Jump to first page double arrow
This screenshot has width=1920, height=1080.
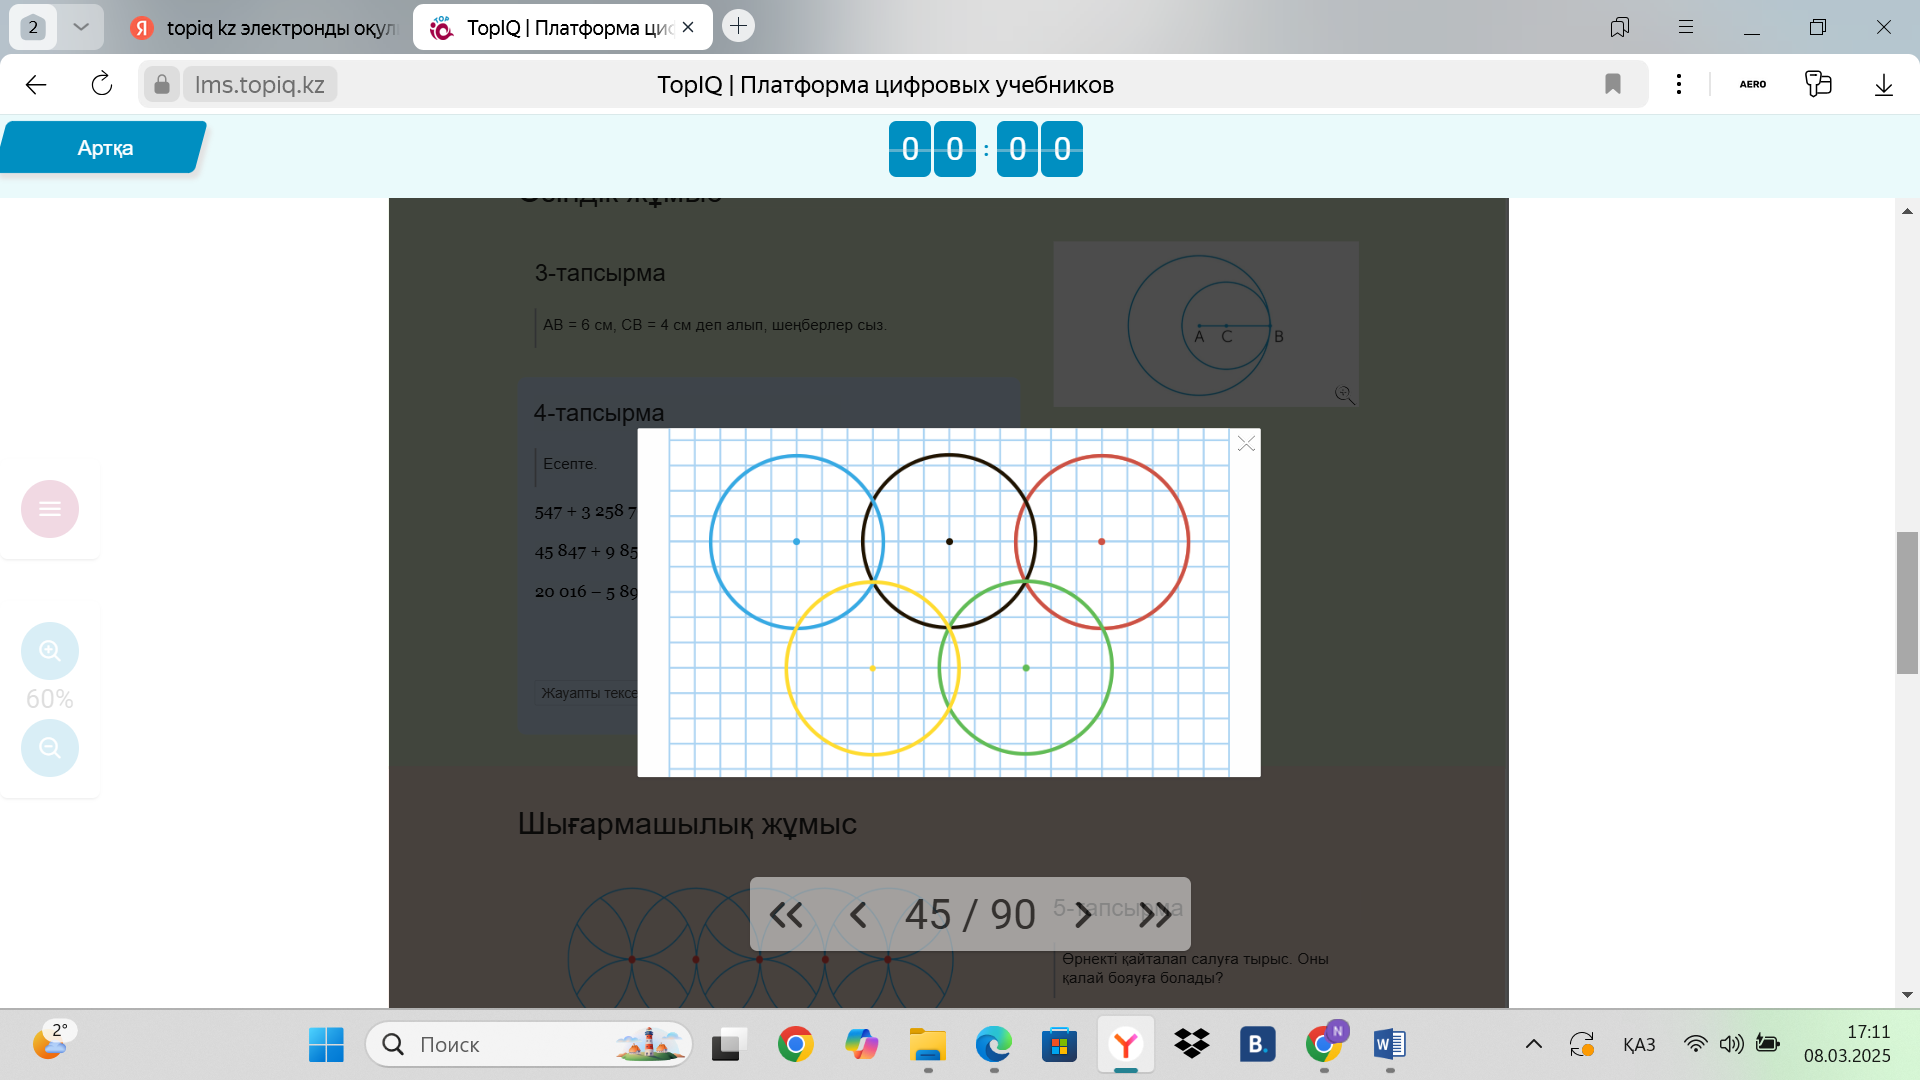click(786, 914)
